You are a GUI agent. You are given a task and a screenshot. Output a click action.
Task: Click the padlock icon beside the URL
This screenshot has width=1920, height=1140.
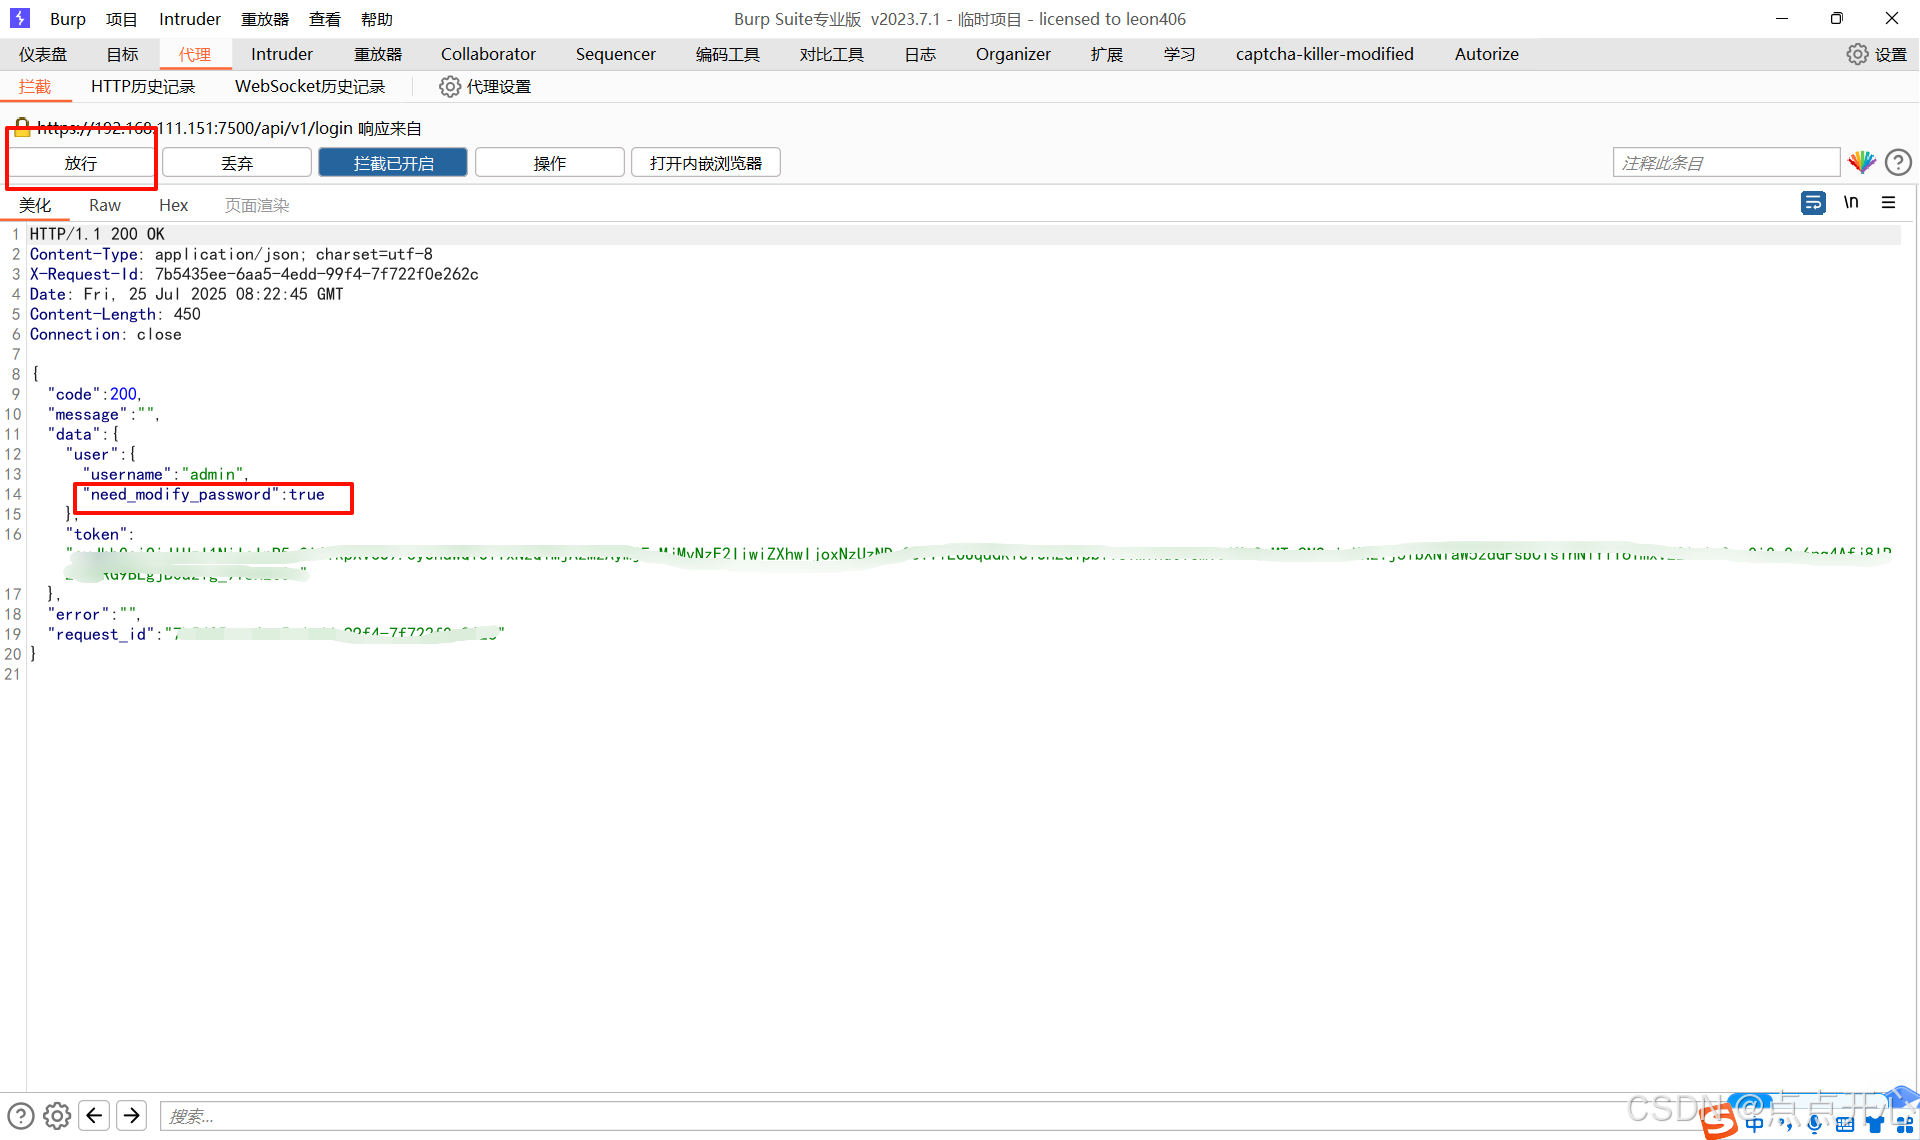pyautogui.click(x=22, y=128)
